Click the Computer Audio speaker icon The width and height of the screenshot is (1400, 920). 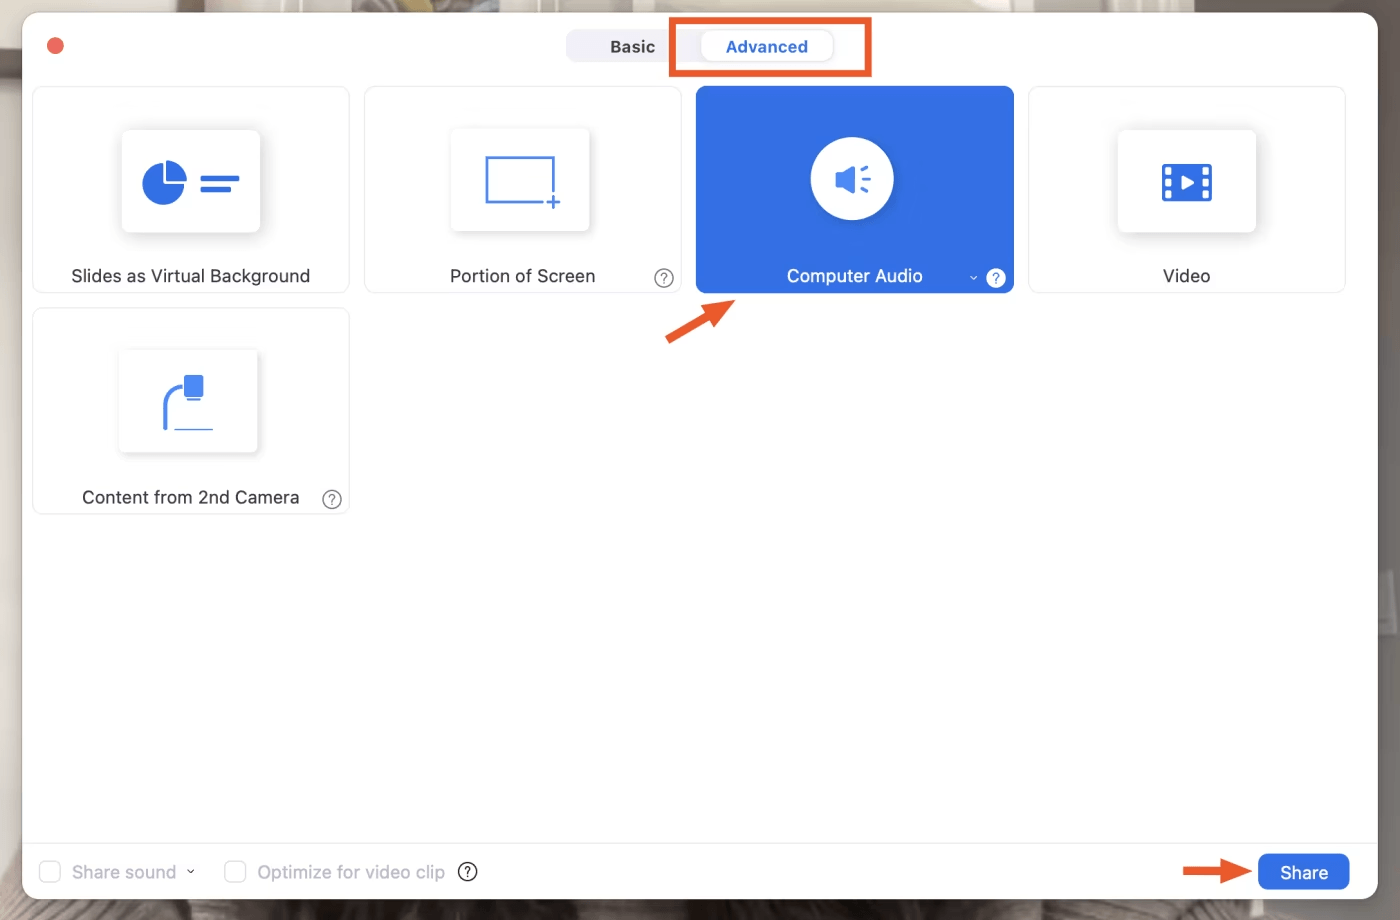pos(852,179)
